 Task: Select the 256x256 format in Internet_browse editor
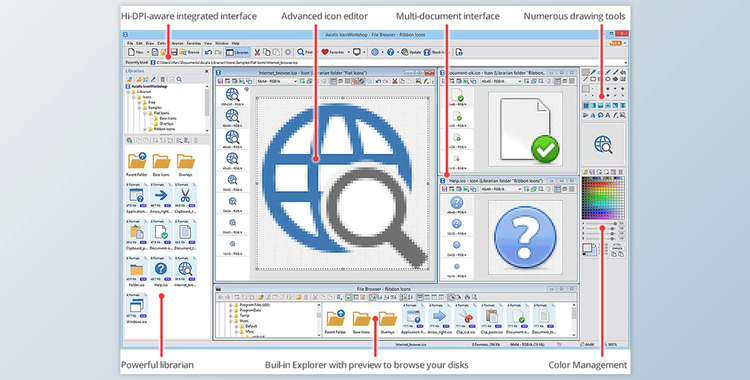coord(232,96)
